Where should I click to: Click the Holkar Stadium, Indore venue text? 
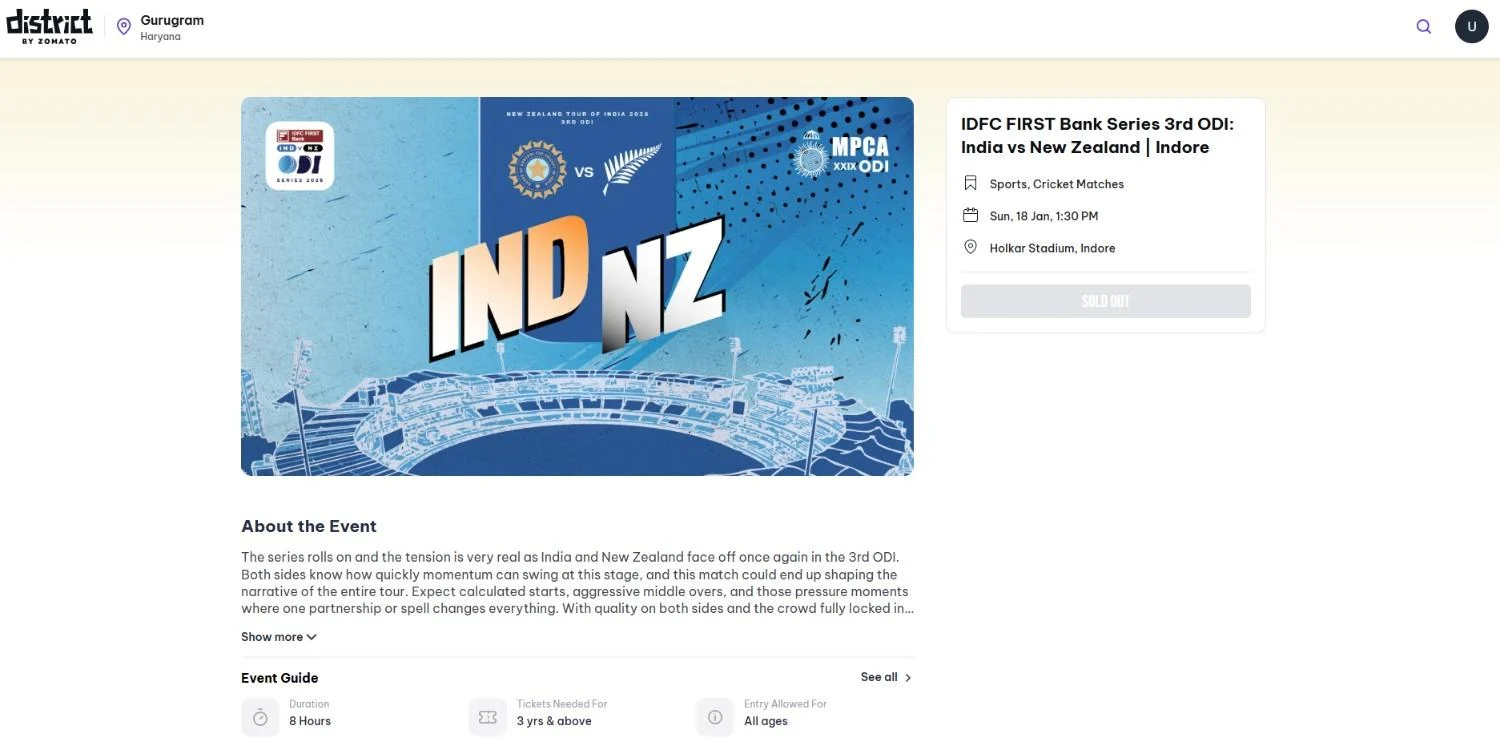(x=1053, y=246)
